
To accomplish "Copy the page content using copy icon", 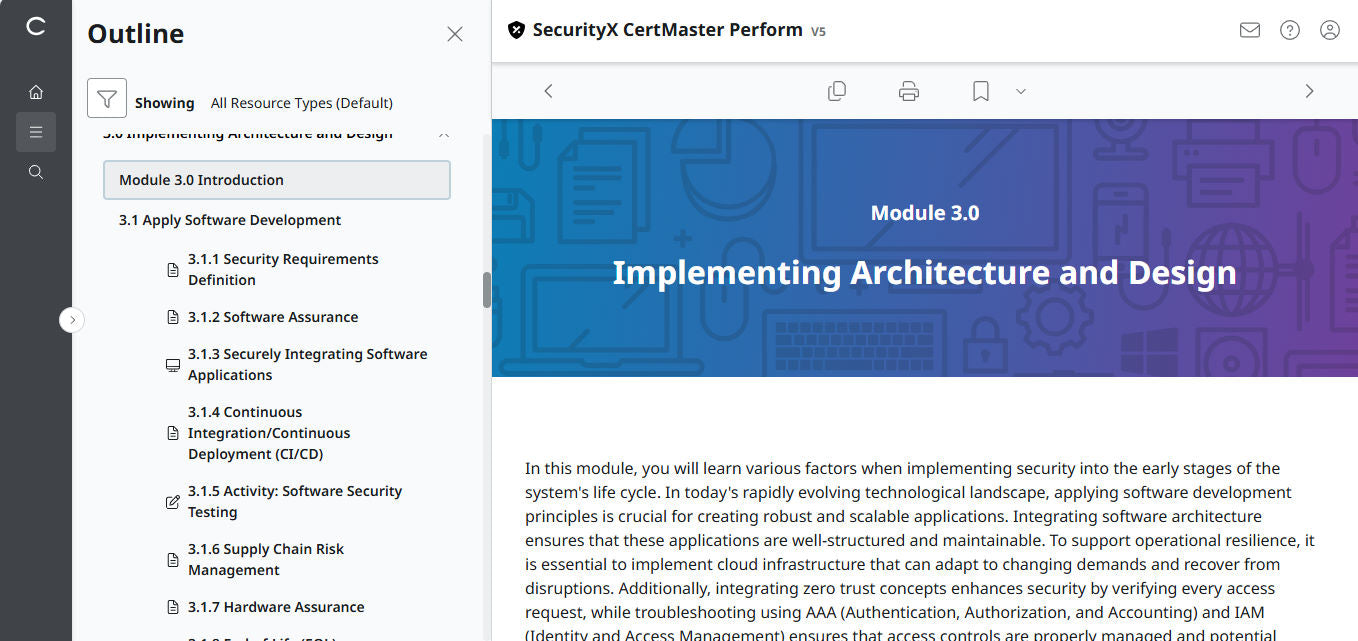I will [837, 90].
